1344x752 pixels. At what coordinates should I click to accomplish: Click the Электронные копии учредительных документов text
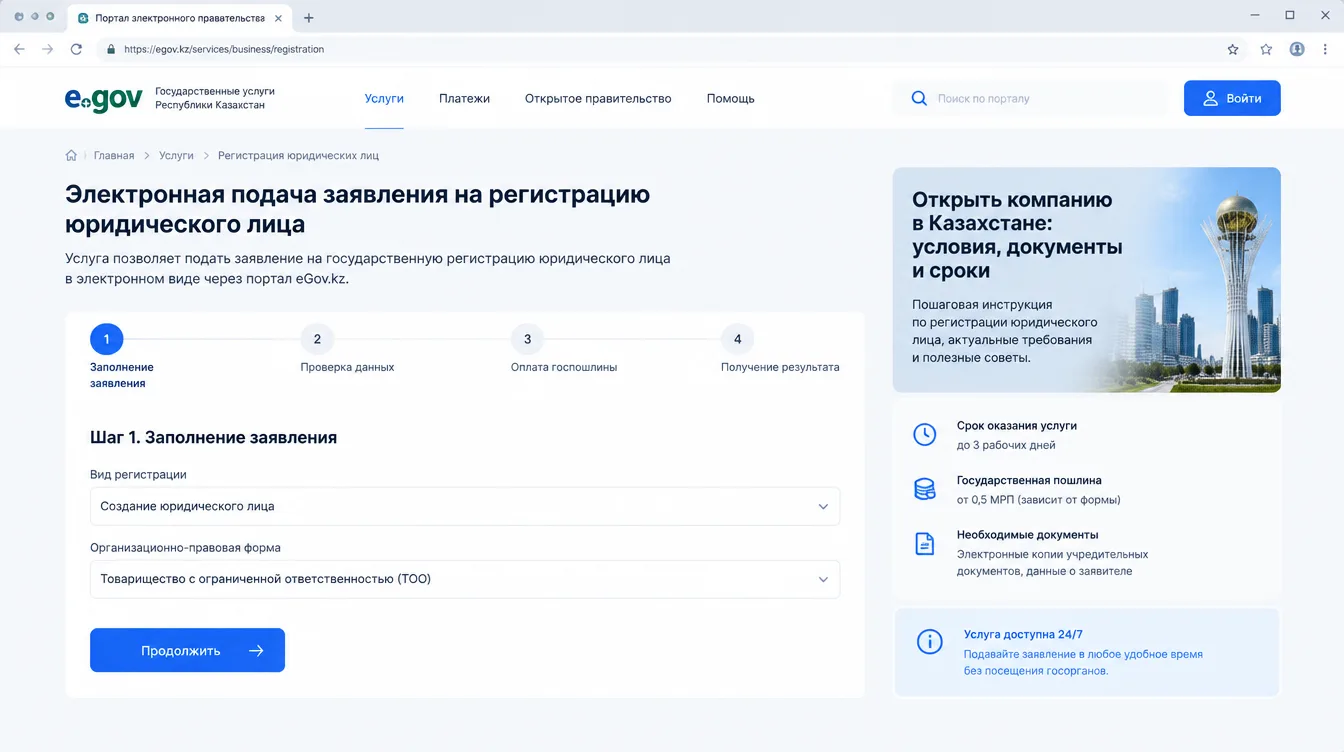tap(1052, 562)
